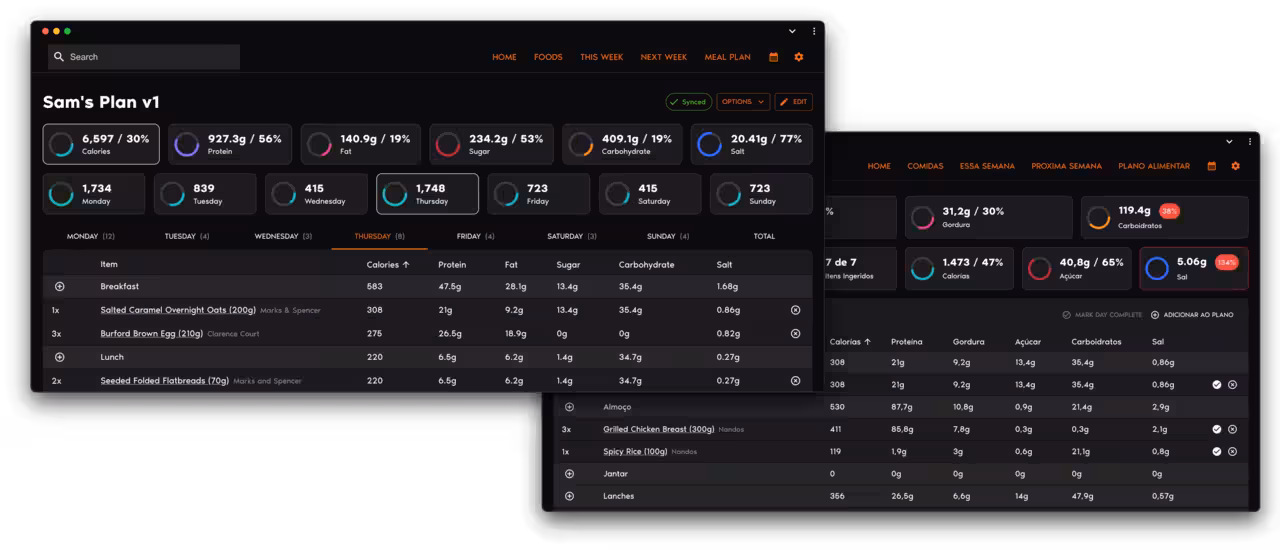Remove the Spicy Rice row
This screenshot has width=1280, height=550.
(x=1232, y=451)
